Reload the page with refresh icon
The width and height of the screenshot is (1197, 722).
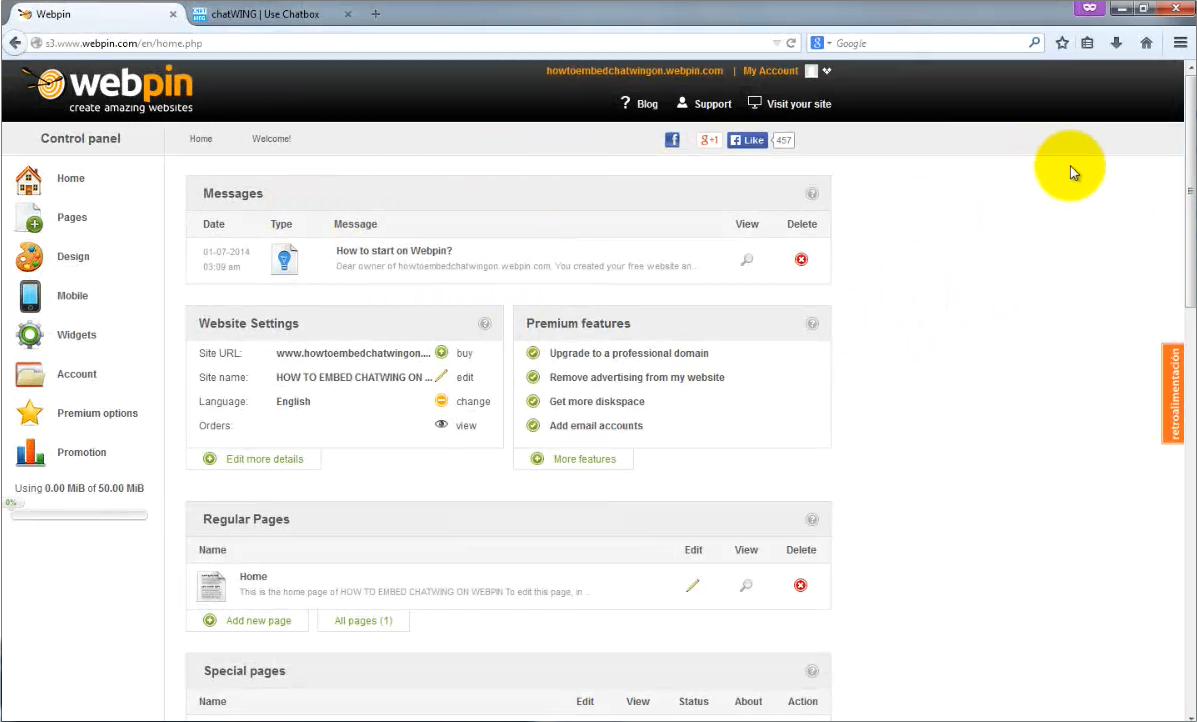[x=791, y=44]
